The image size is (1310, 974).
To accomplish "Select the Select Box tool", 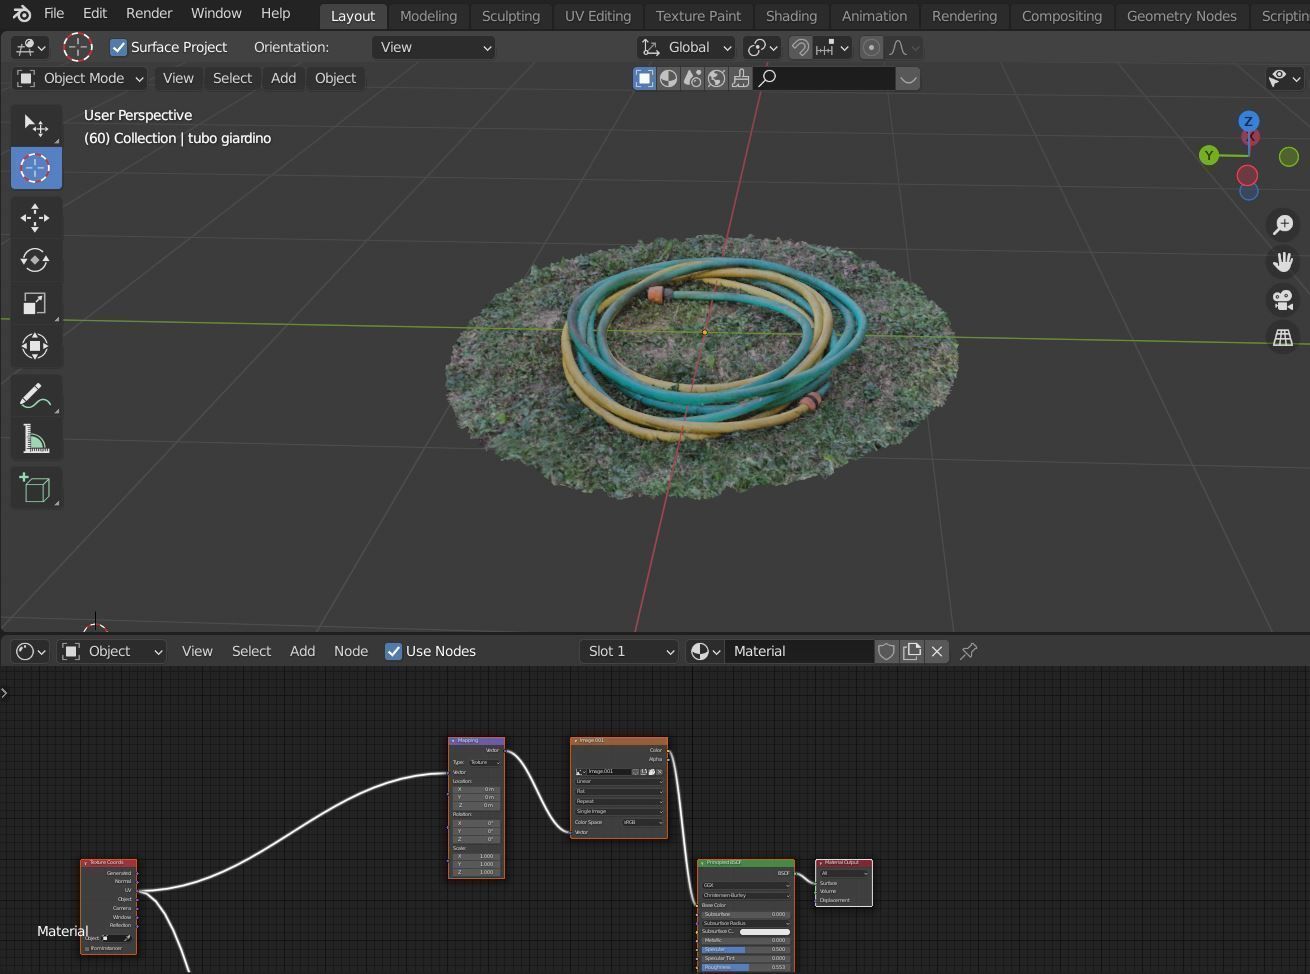I will click(x=36, y=125).
